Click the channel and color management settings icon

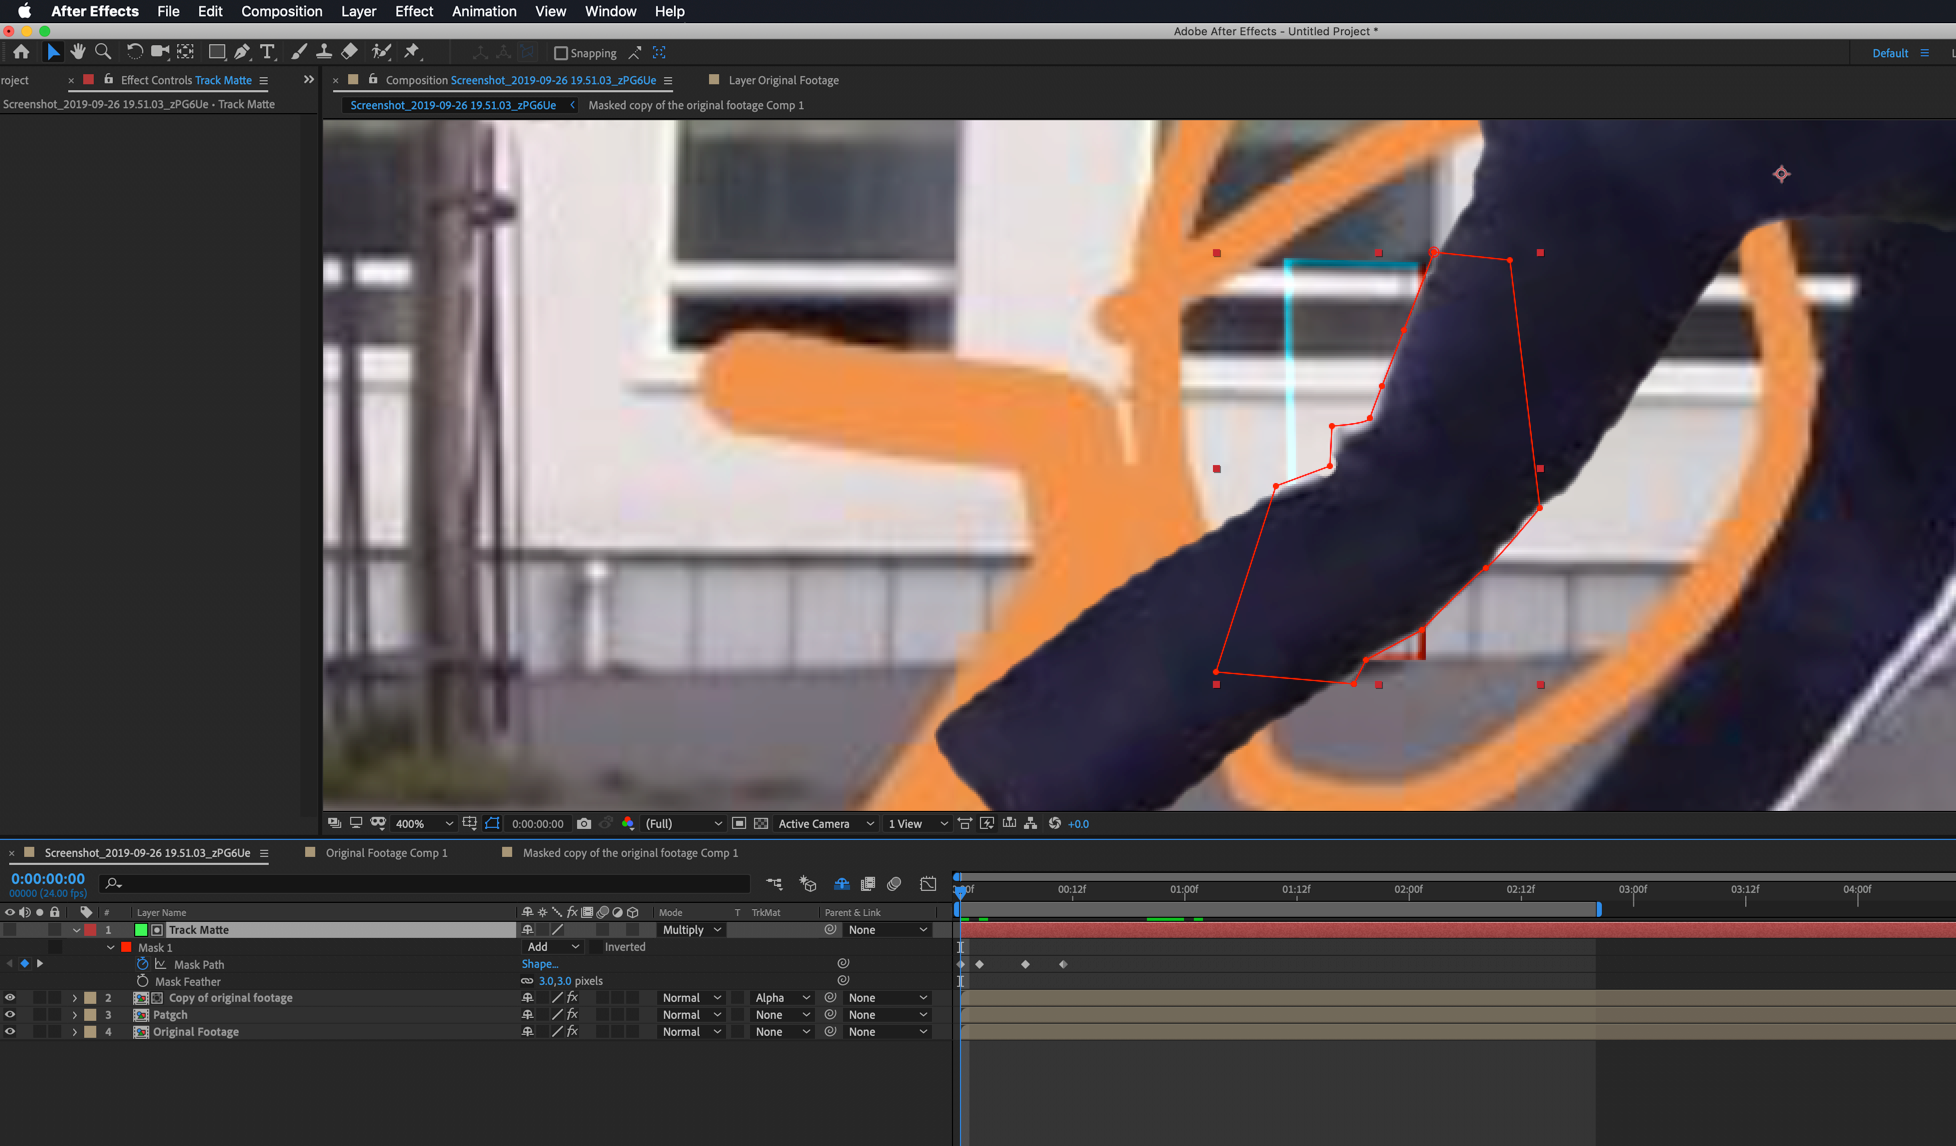(x=628, y=823)
